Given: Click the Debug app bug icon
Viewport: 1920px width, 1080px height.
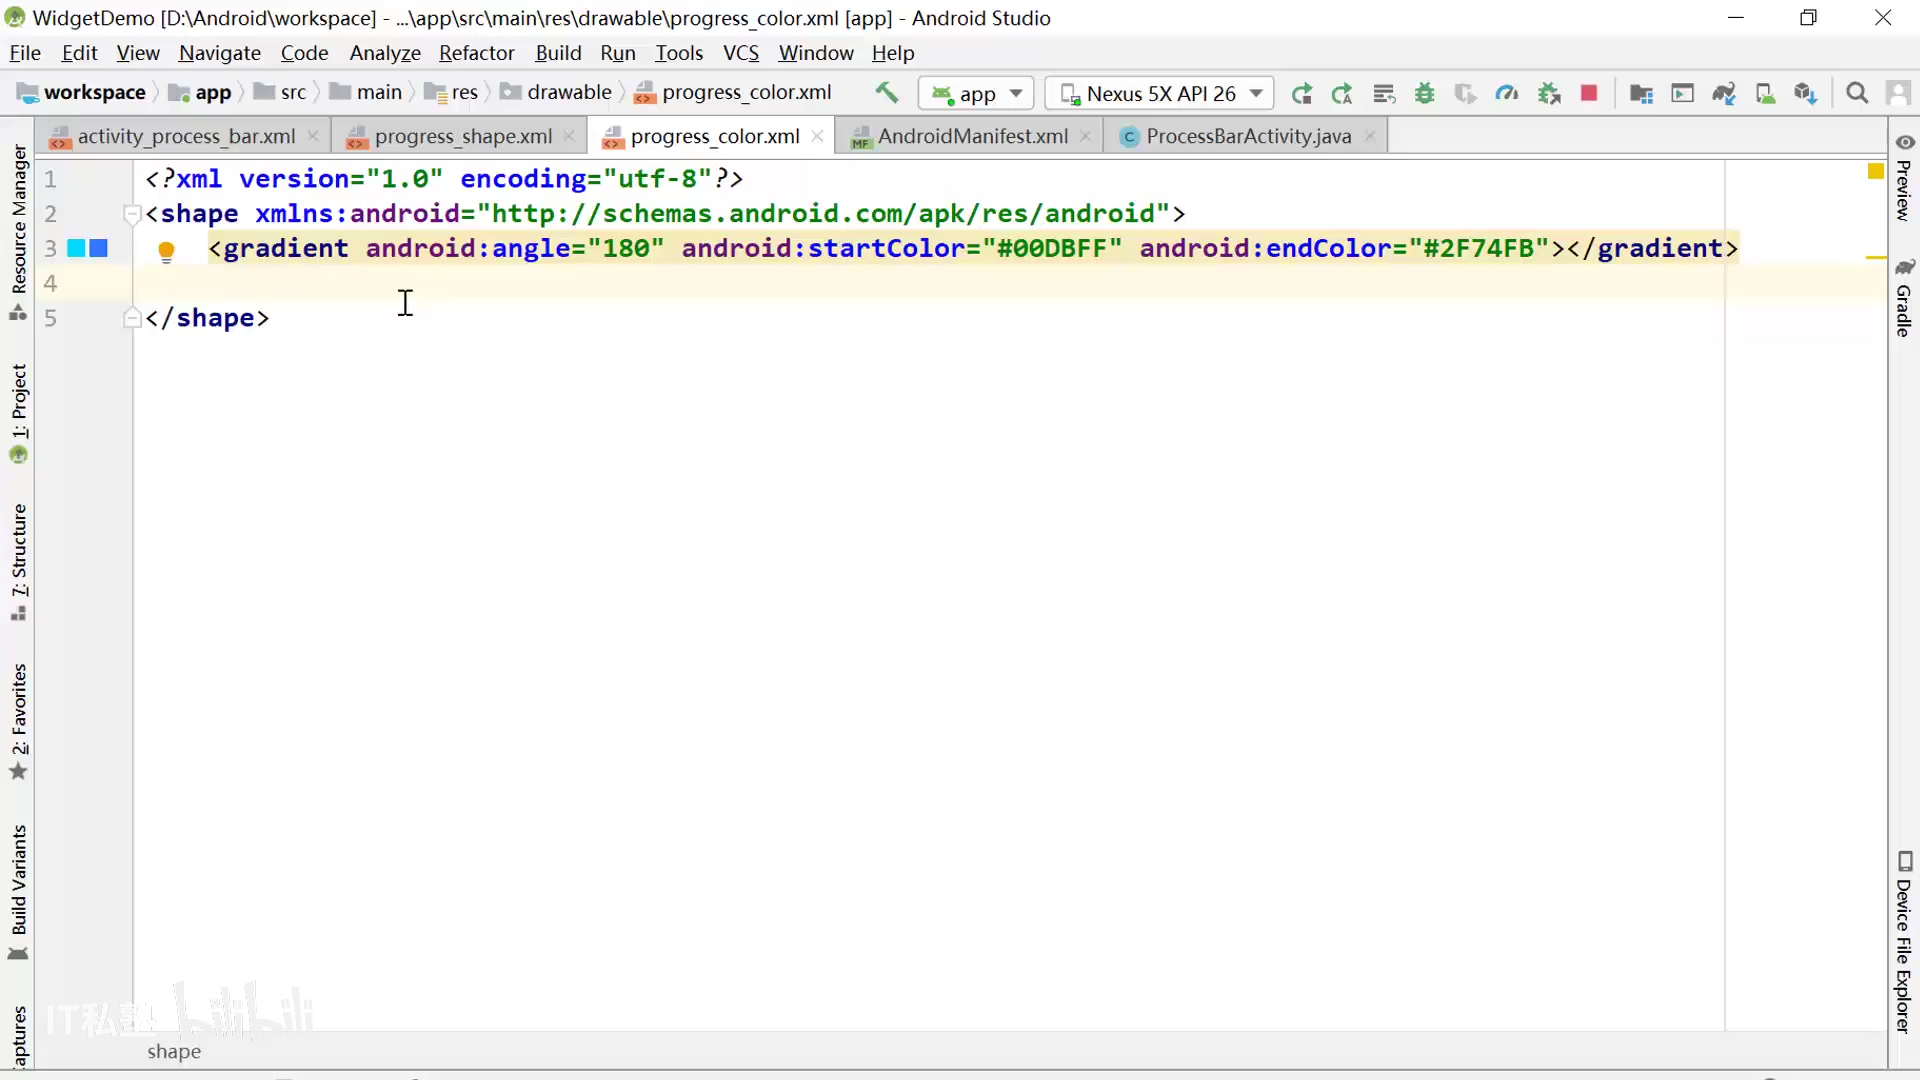Looking at the screenshot, I should (x=1425, y=93).
